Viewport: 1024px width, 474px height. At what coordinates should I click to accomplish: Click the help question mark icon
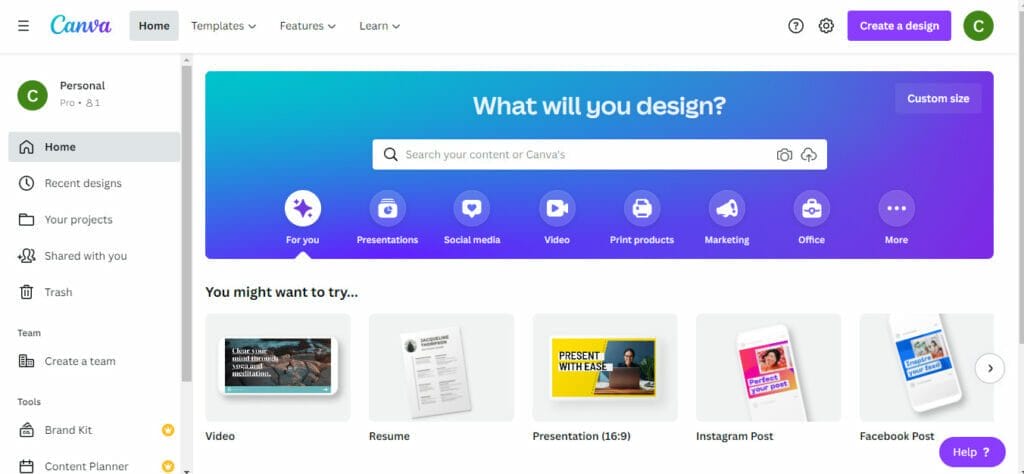coord(795,26)
